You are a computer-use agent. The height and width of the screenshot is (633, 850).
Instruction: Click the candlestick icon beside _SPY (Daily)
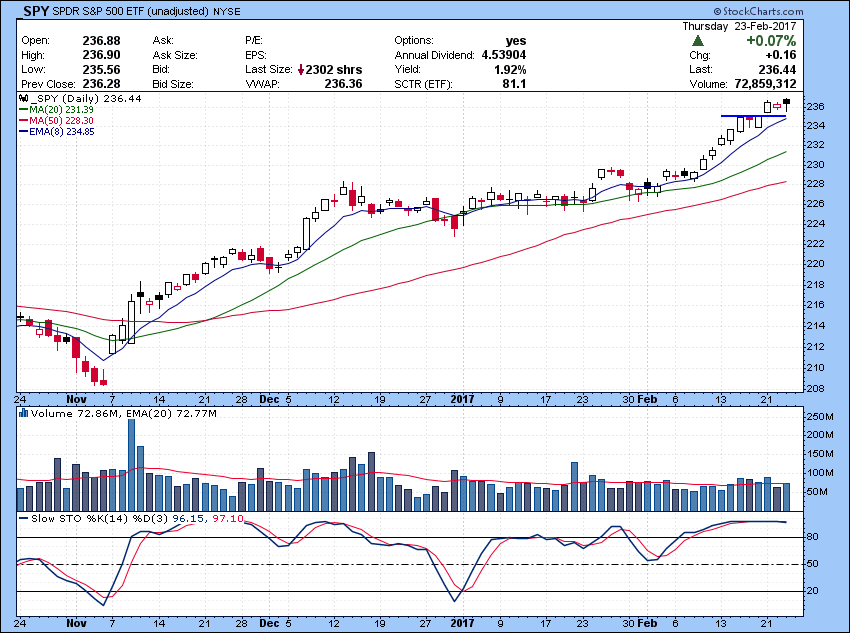[x=23, y=99]
